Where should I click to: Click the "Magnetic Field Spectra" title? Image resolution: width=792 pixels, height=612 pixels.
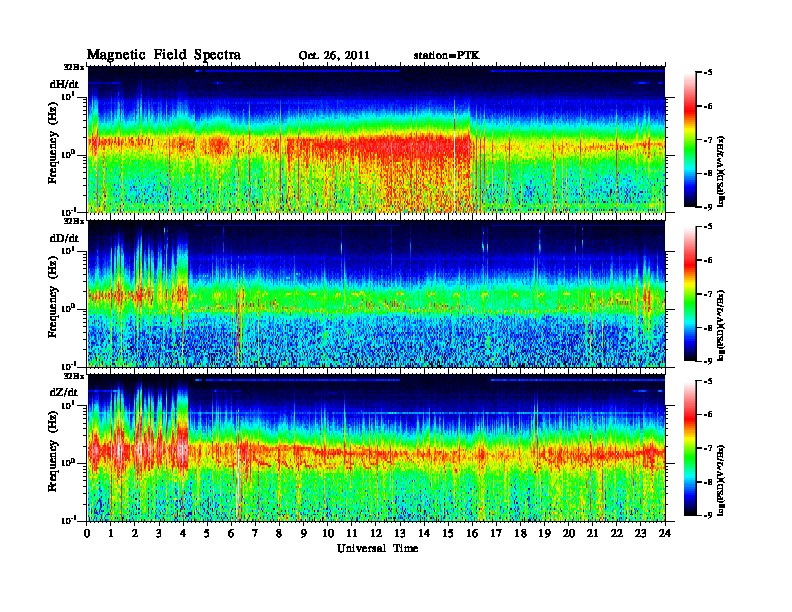(164, 55)
